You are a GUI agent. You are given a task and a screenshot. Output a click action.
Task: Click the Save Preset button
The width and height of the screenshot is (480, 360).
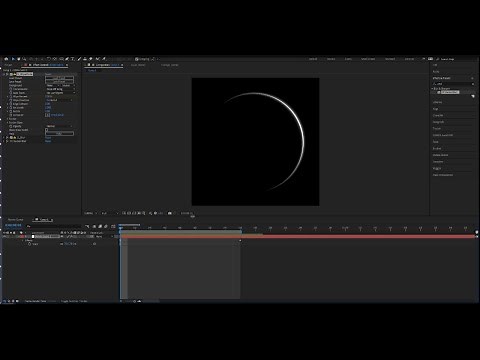59,81
